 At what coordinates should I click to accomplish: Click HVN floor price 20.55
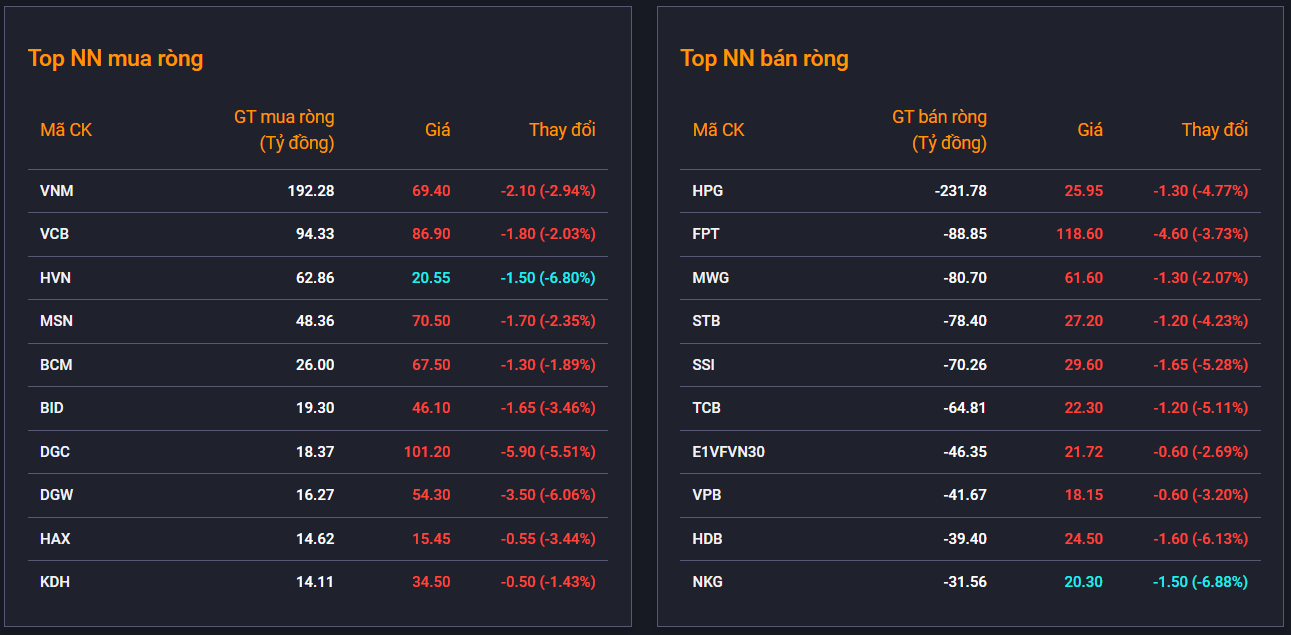(x=431, y=278)
